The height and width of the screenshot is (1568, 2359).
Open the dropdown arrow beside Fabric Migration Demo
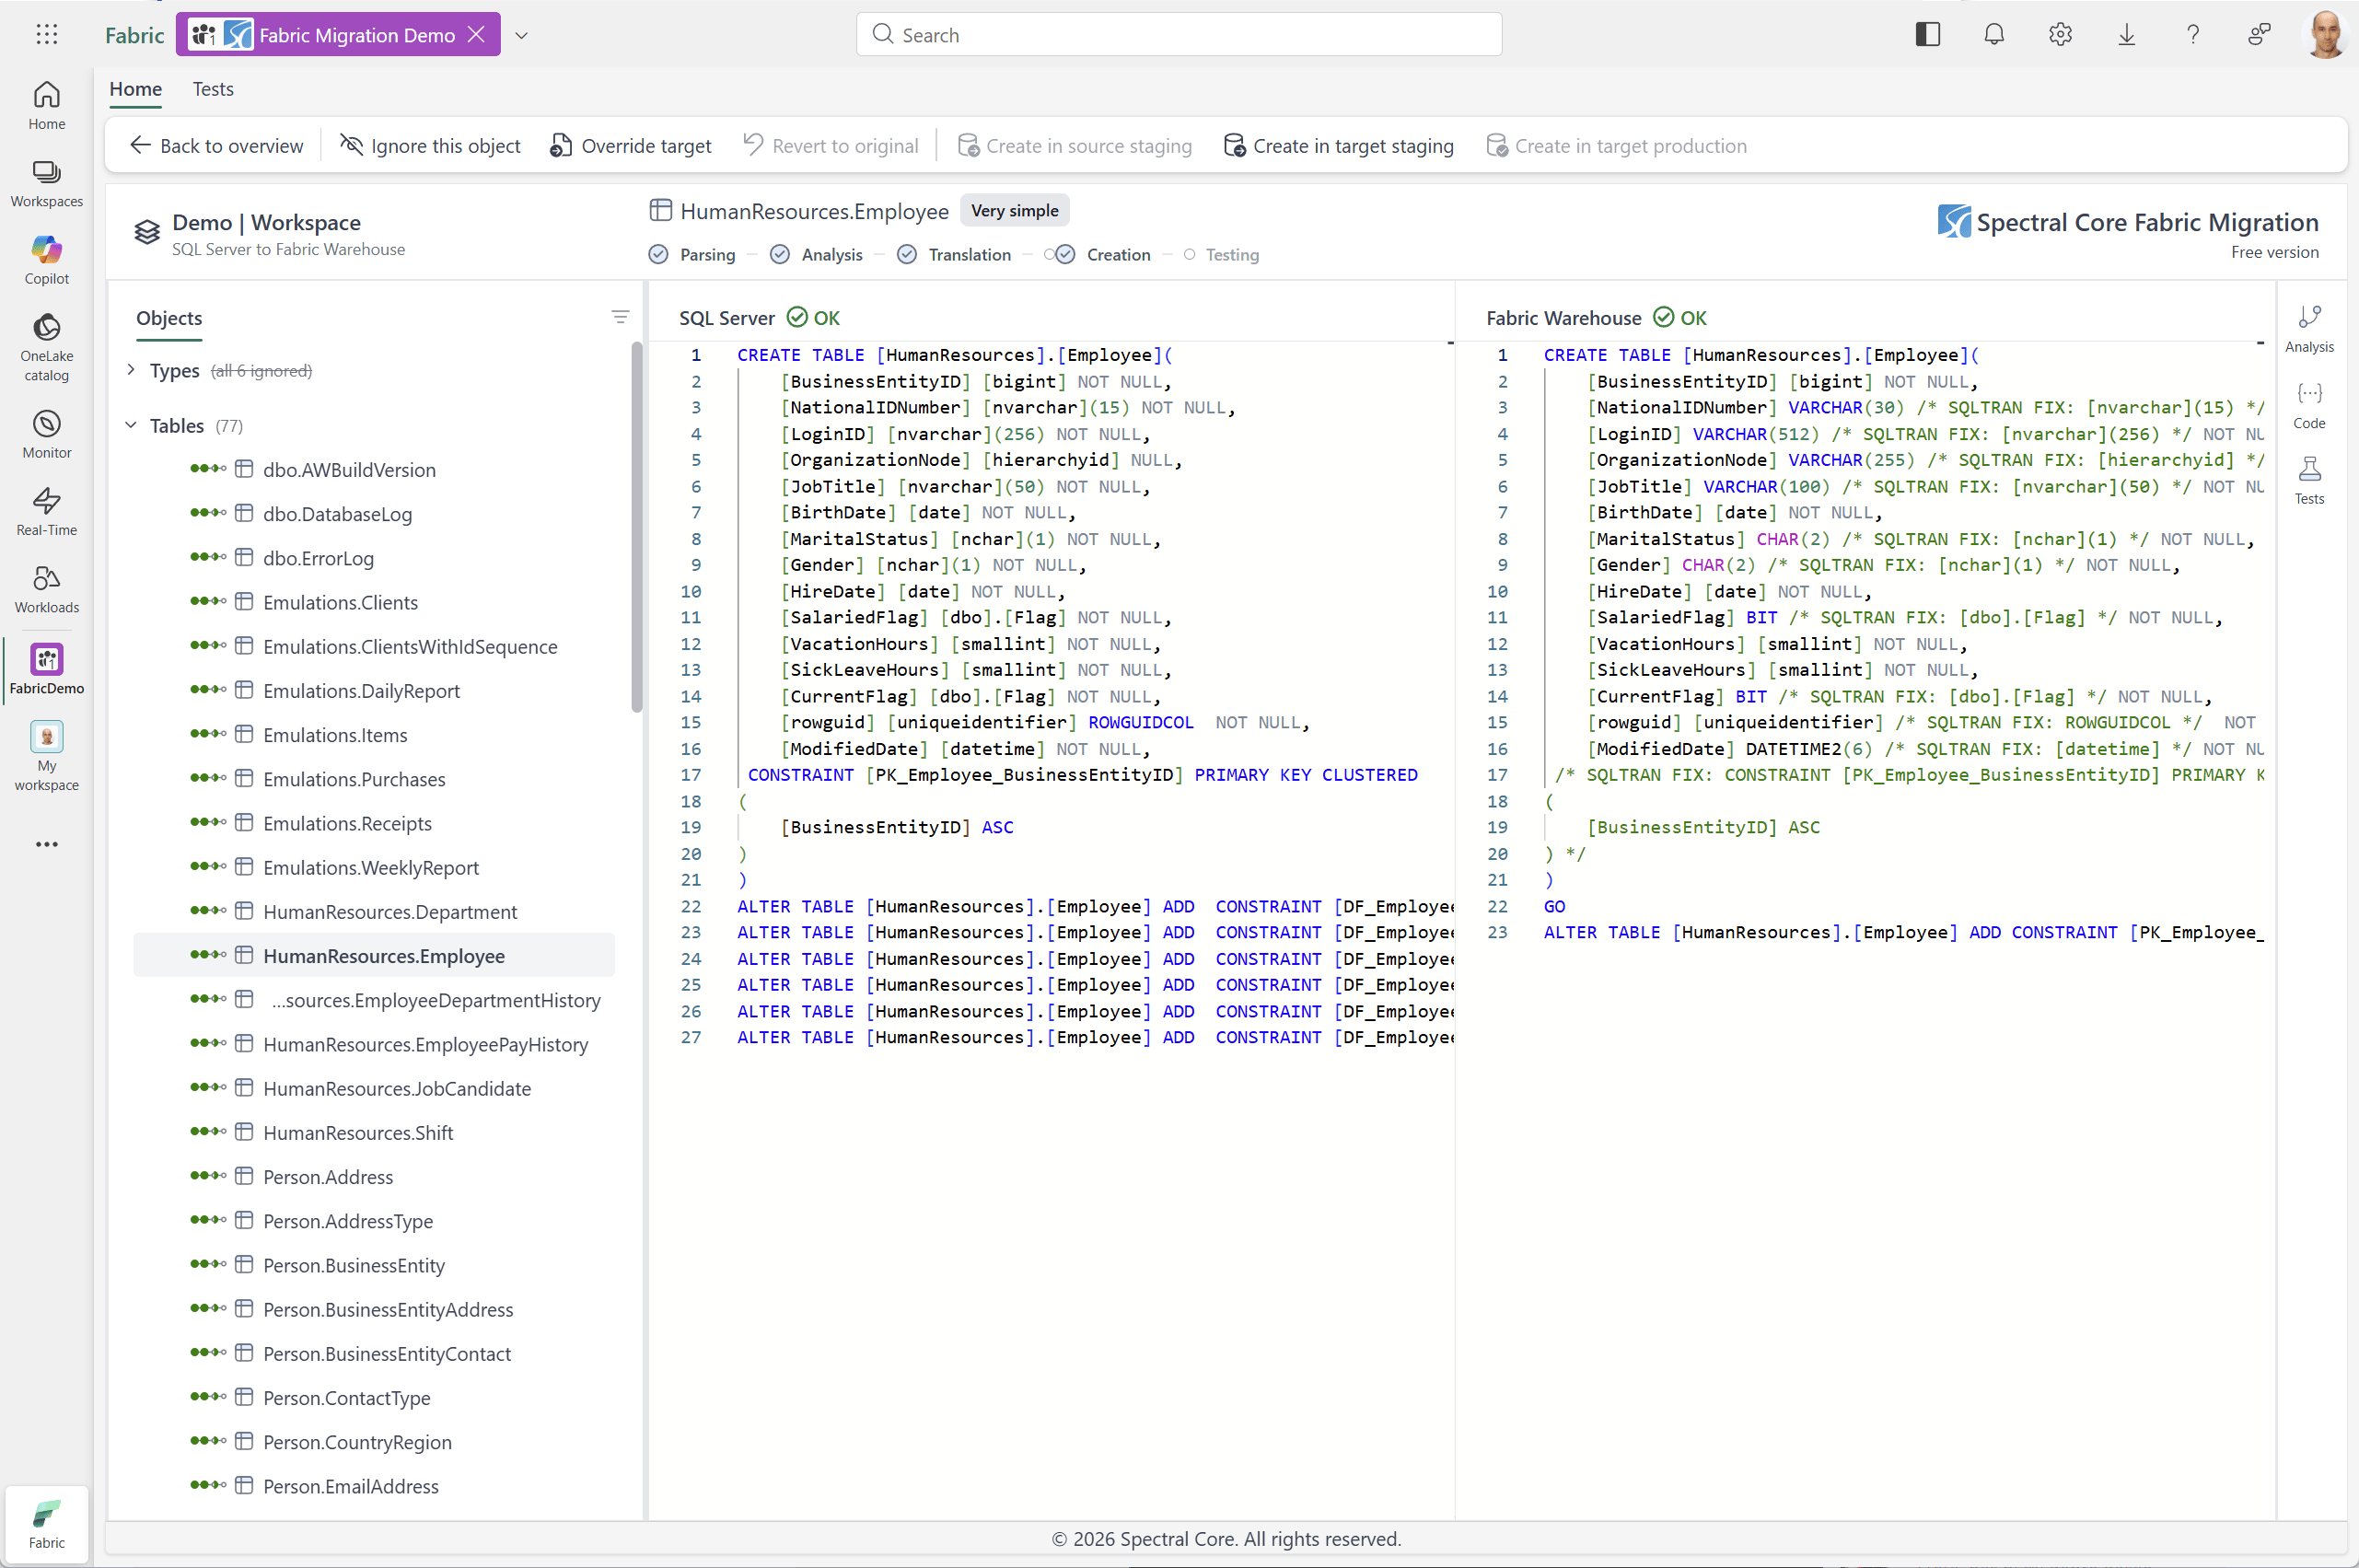[x=521, y=35]
